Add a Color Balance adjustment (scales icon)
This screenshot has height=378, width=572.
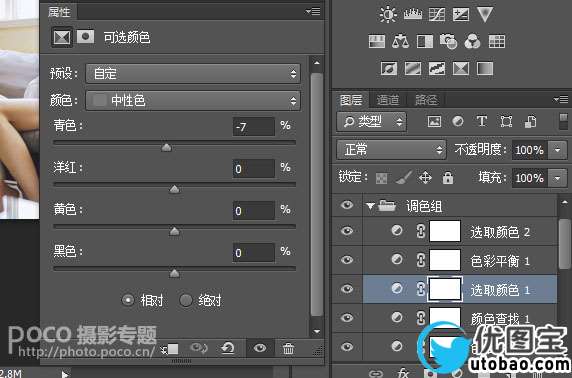400,41
